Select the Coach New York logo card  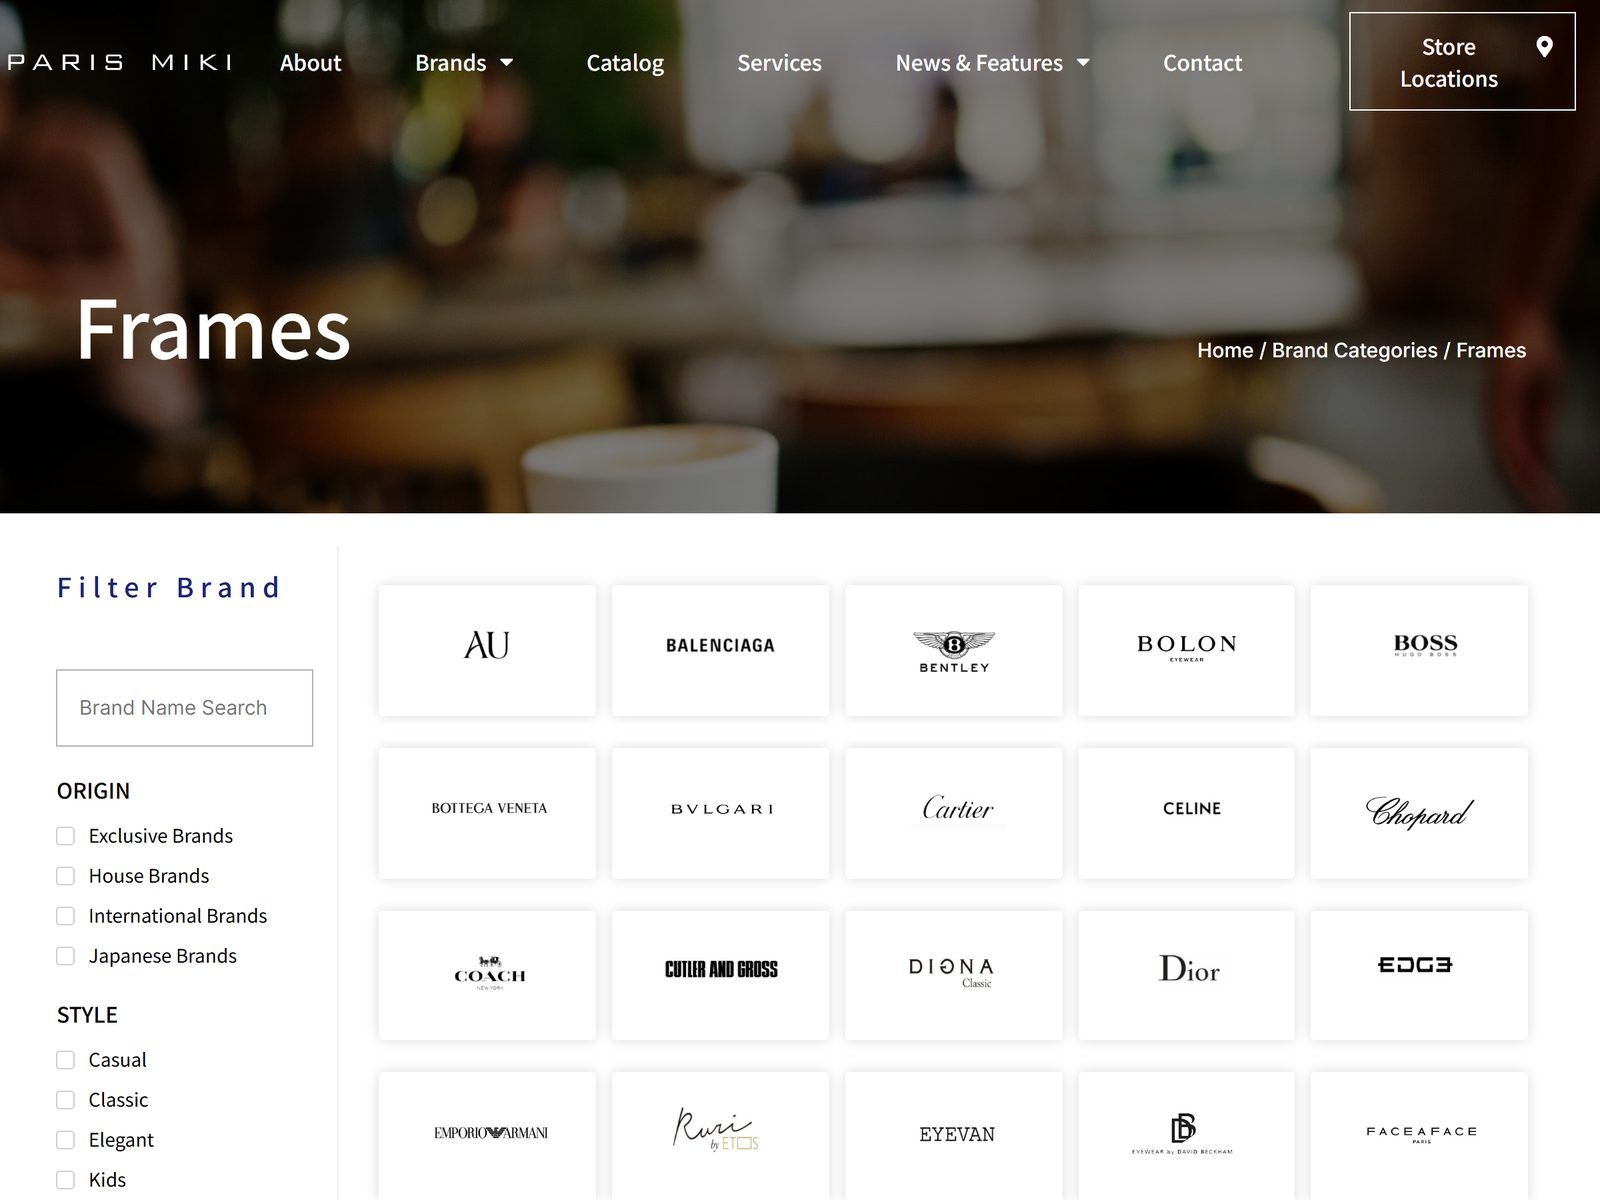pyautogui.click(x=487, y=975)
